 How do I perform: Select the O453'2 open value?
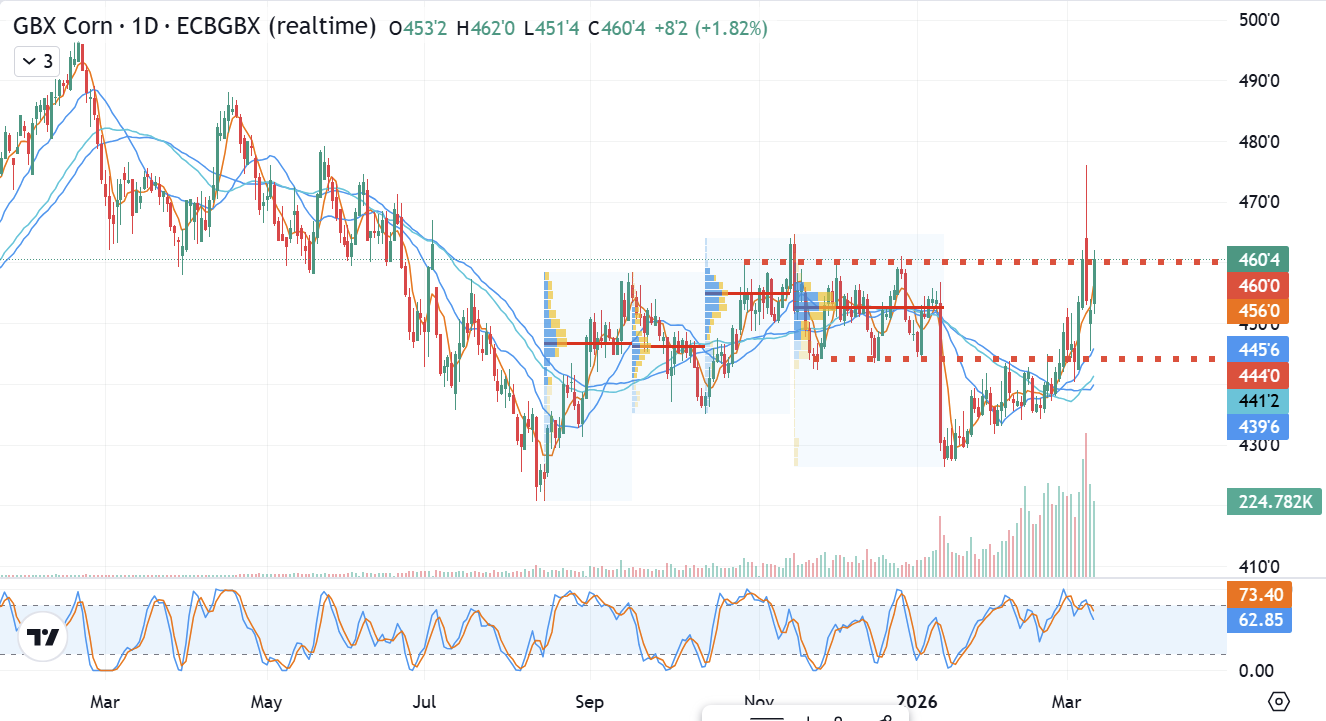coord(419,29)
